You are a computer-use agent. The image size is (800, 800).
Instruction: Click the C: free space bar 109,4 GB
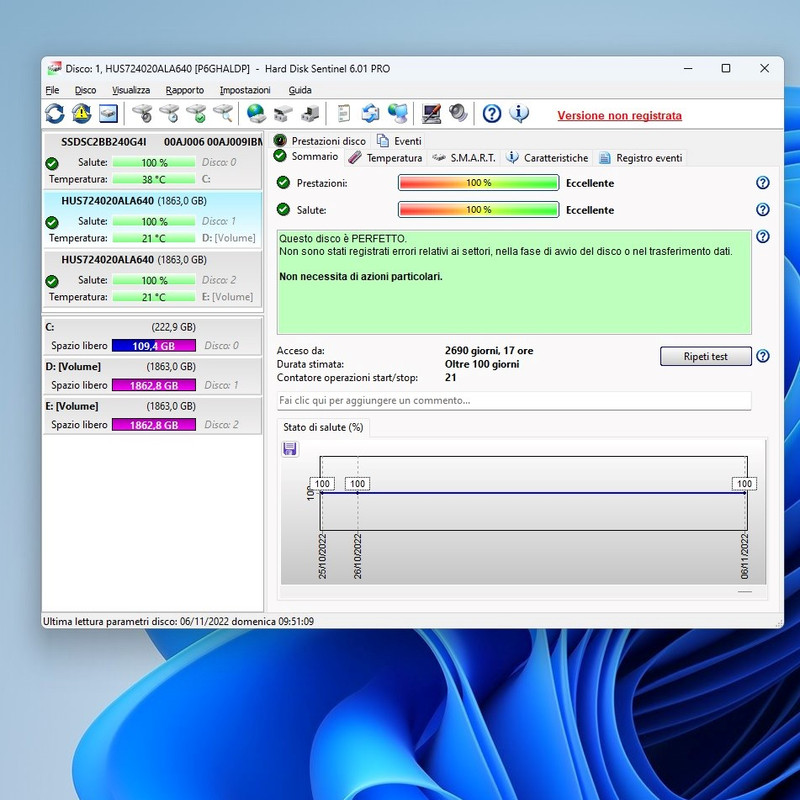tap(154, 346)
